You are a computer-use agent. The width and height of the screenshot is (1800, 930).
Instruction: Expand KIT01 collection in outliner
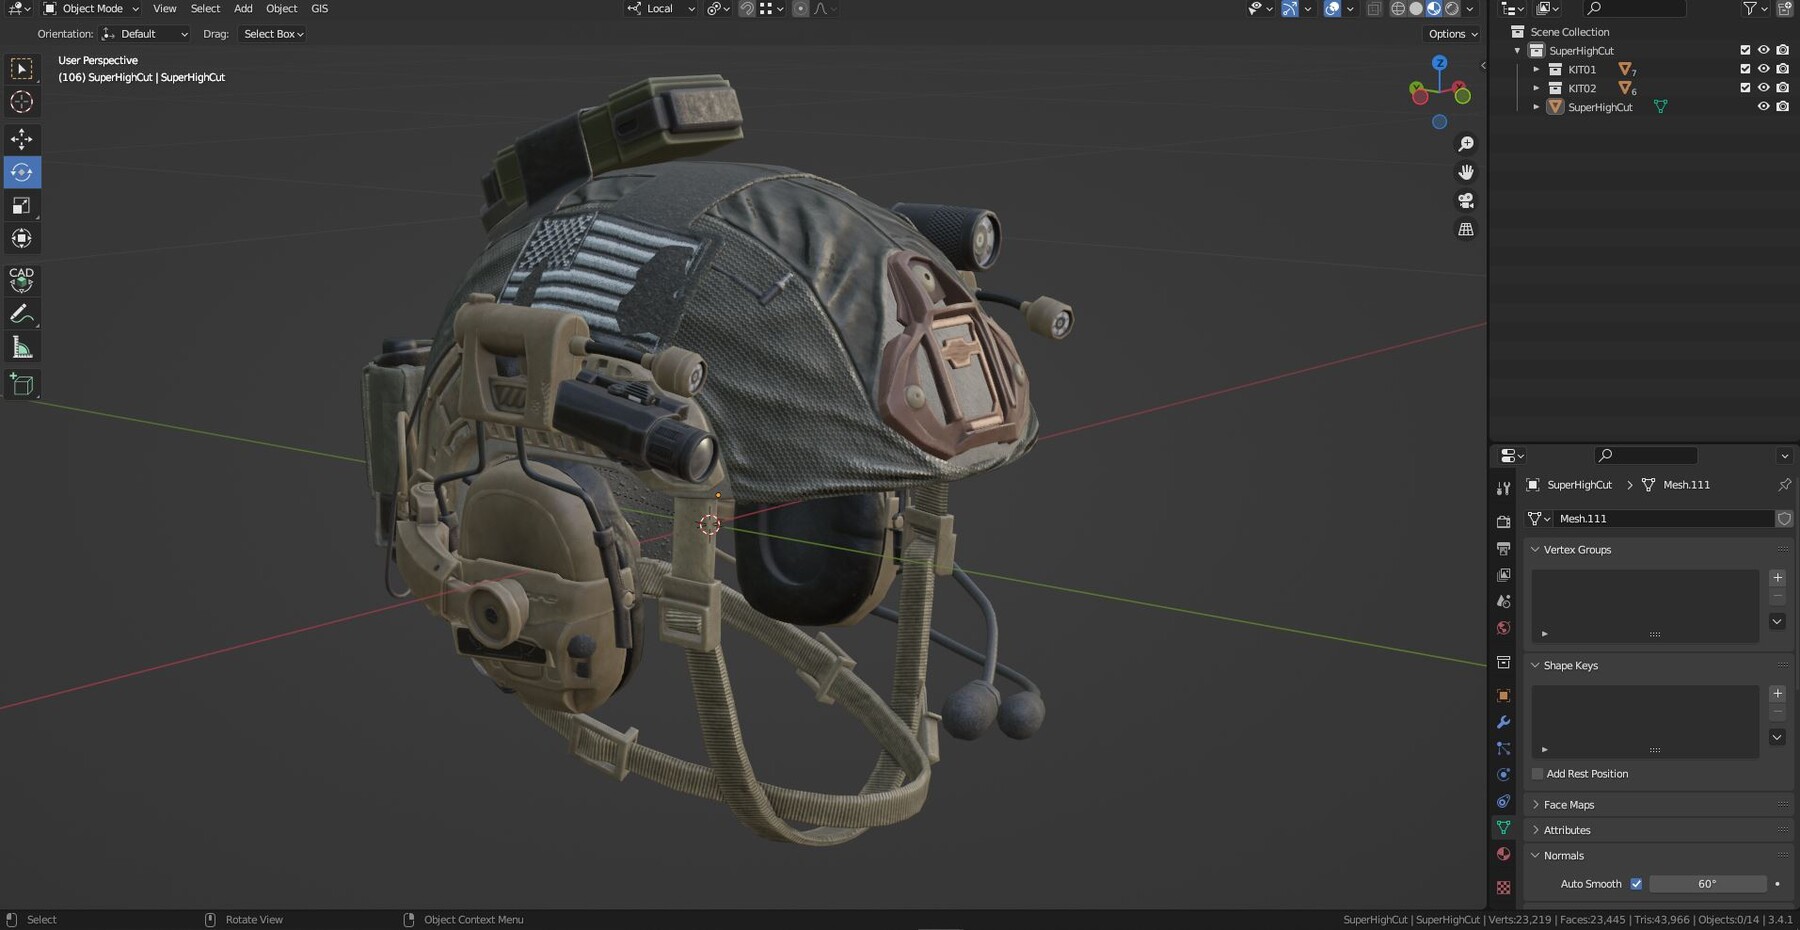(x=1536, y=69)
